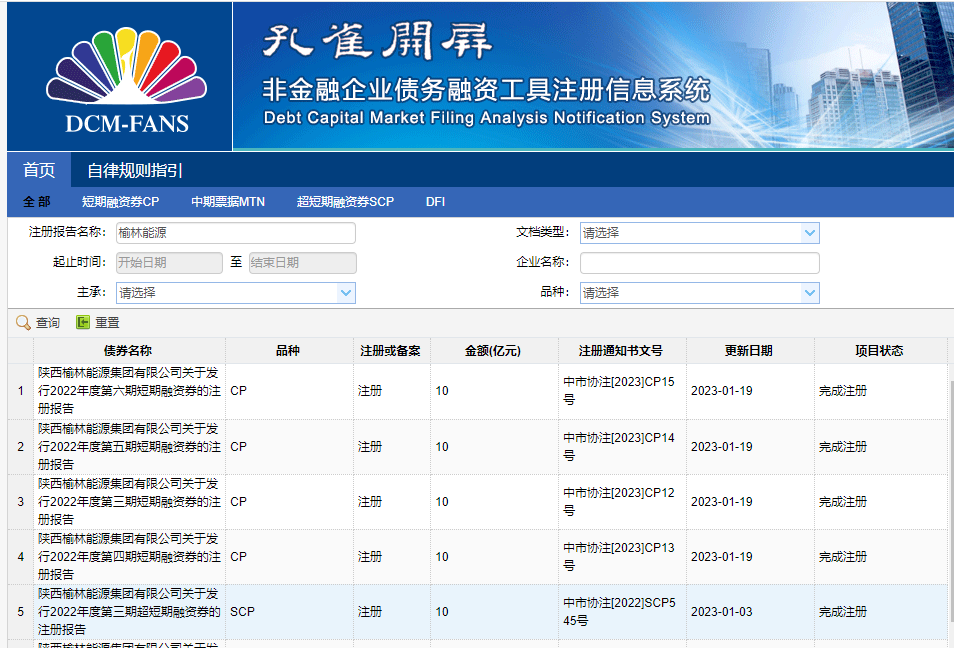The width and height of the screenshot is (954, 648).
Task: Open the DFI tab
Action: [x=435, y=202]
